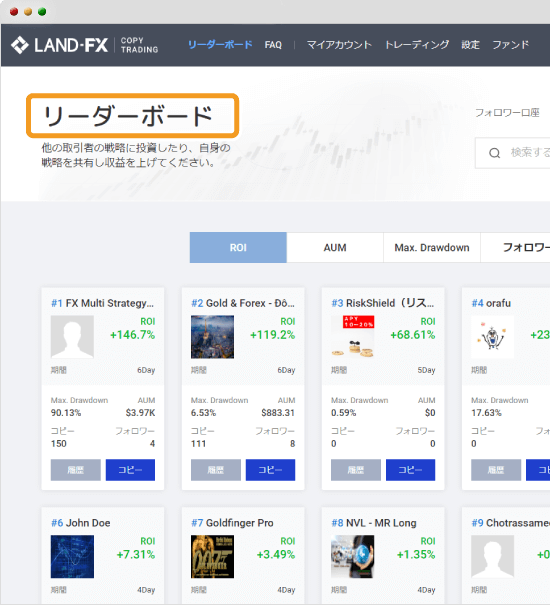
Task: Click the green maximize window button
Action: point(42,12)
